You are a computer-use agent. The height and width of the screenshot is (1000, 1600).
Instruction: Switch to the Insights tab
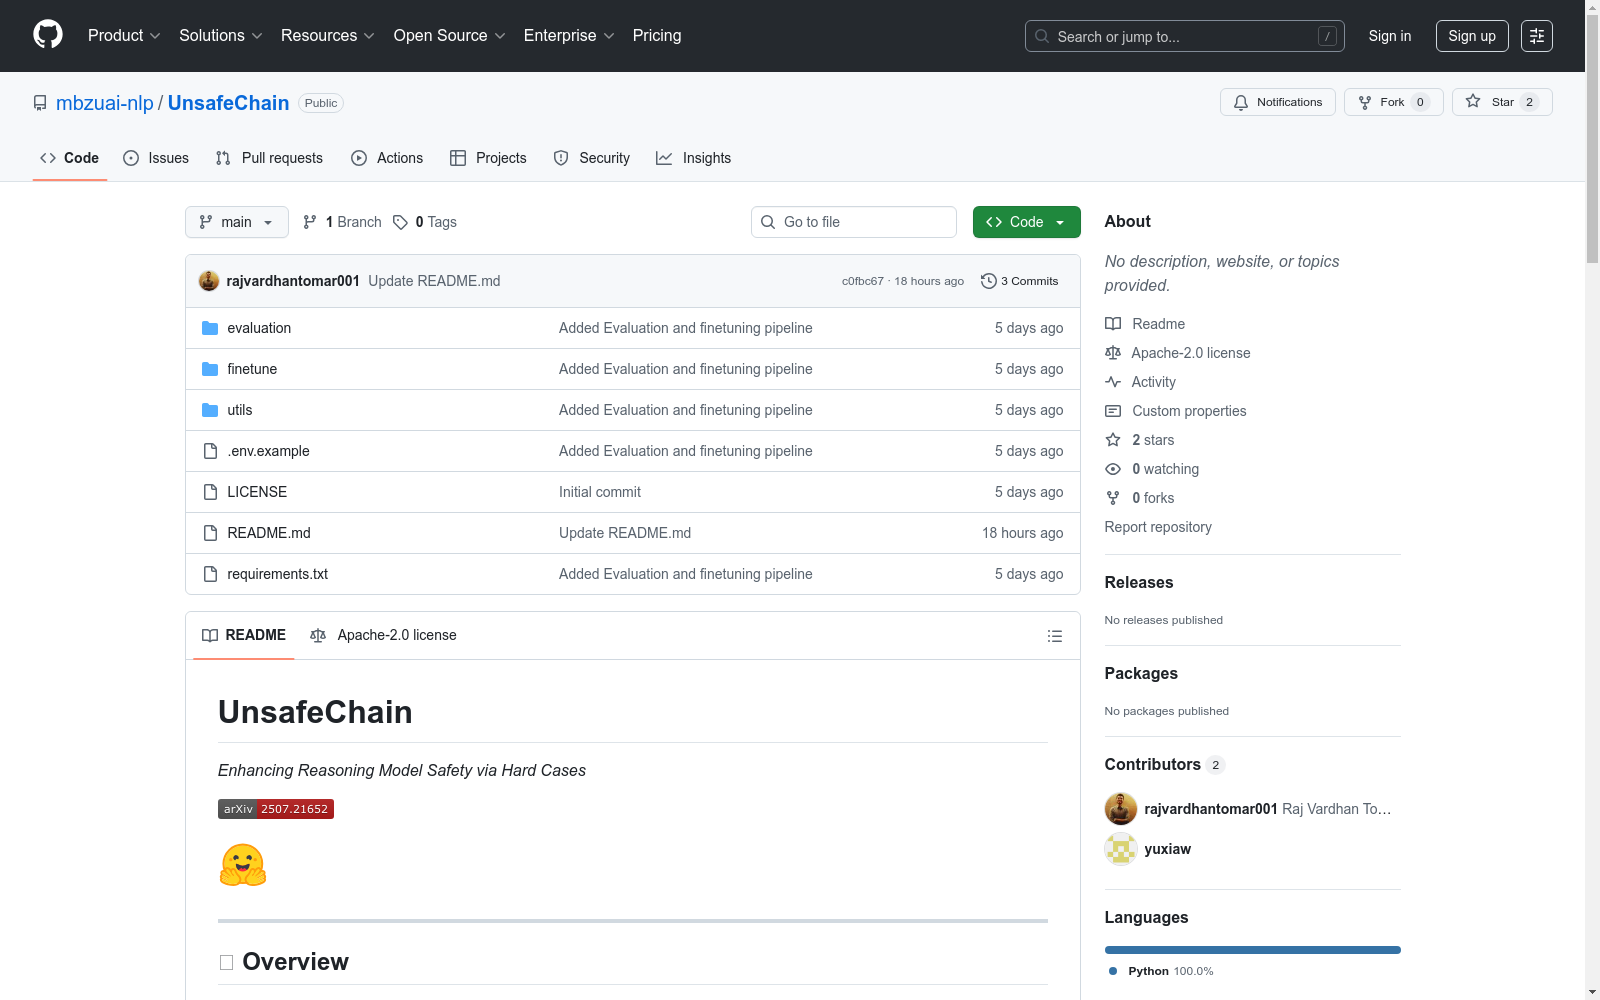point(693,158)
